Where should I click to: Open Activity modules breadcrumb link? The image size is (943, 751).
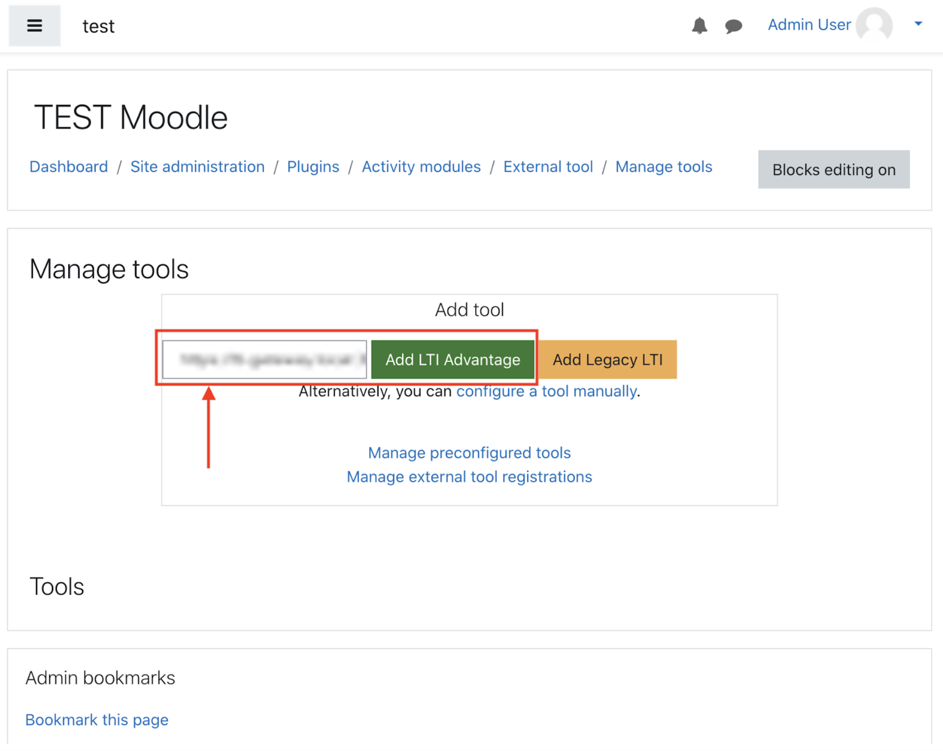421,167
